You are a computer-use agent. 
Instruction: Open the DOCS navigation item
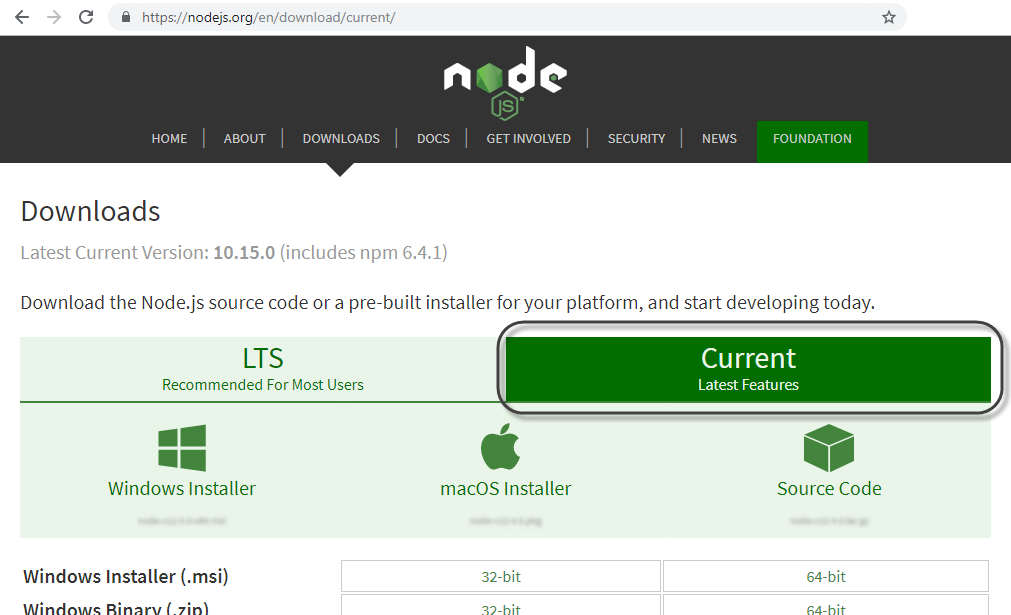433,139
